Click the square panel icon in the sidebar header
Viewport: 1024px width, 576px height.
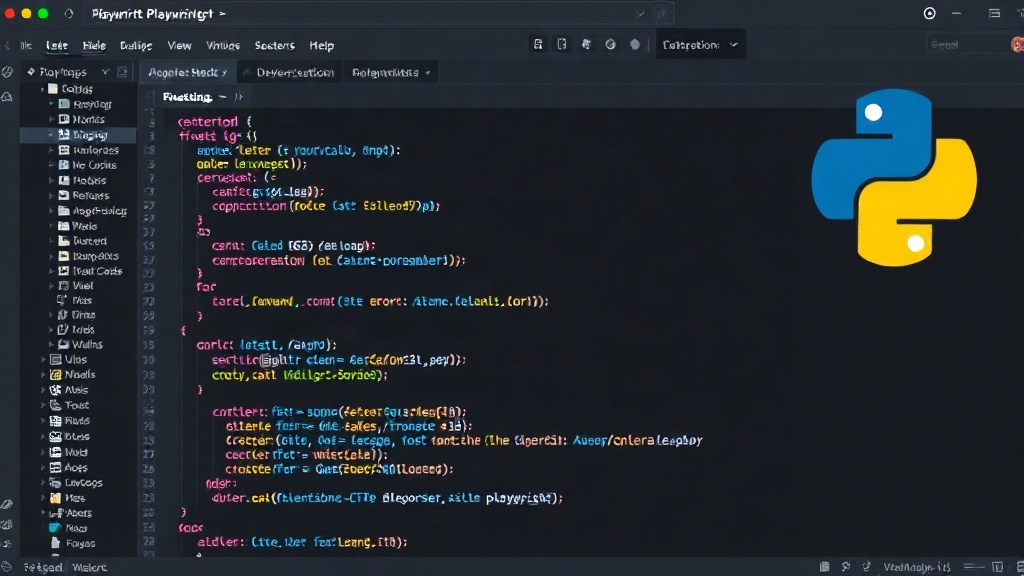pos(122,72)
